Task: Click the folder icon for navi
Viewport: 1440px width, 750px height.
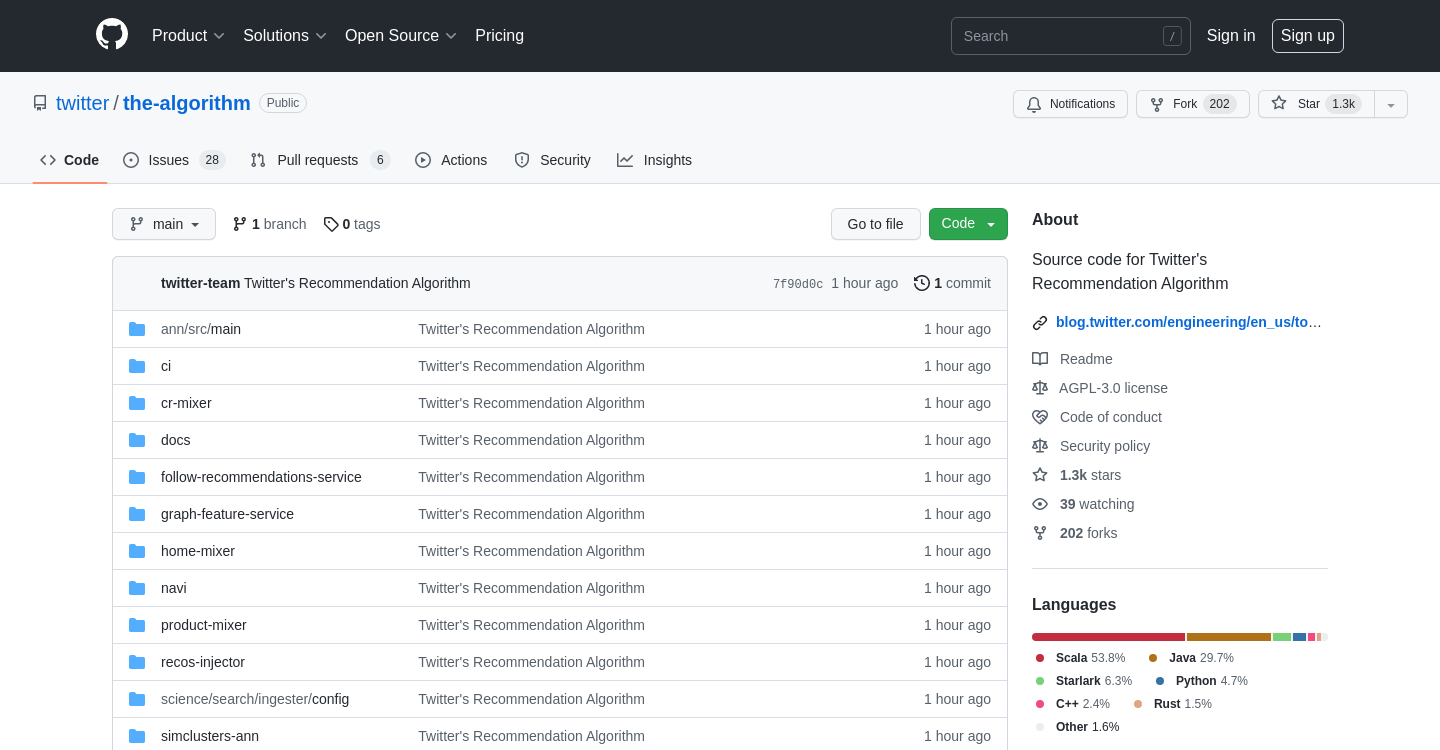Action: click(x=137, y=588)
